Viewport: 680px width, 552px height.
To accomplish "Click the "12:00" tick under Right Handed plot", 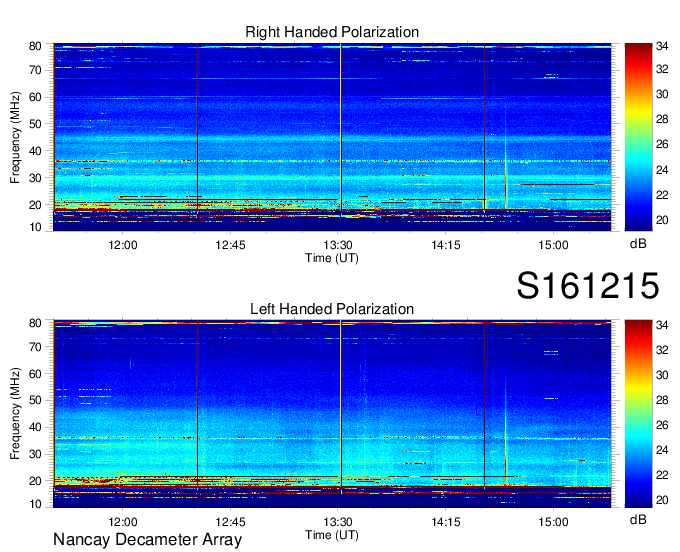I will tap(123, 245).
